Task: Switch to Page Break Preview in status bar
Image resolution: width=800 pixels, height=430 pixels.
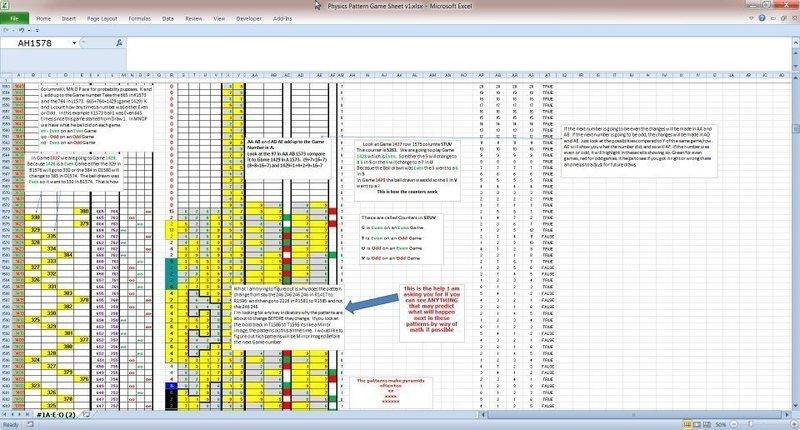Action: pyautogui.click(x=707, y=424)
